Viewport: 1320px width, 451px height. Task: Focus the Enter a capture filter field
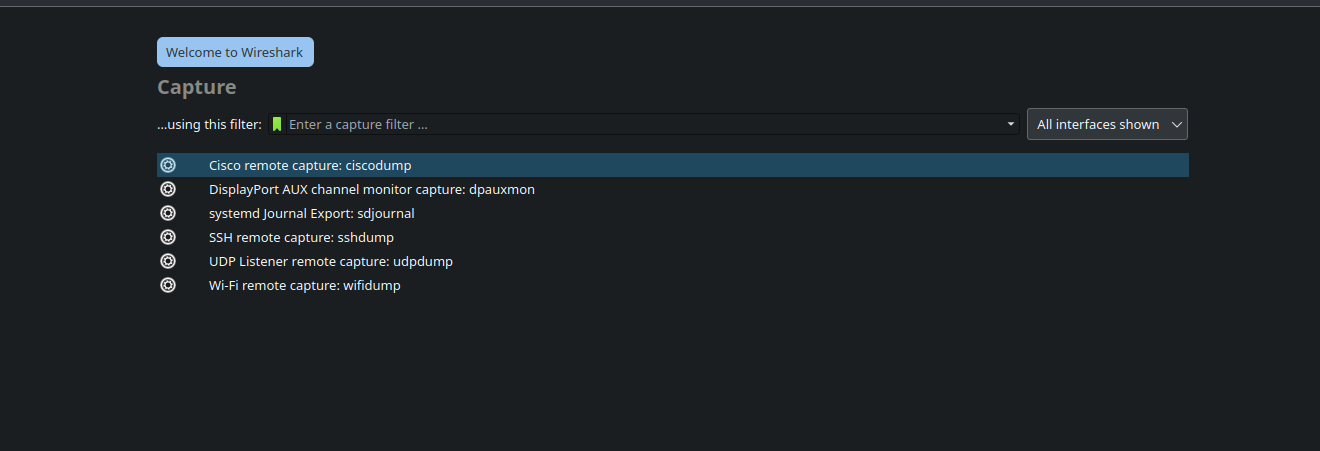tap(644, 125)
